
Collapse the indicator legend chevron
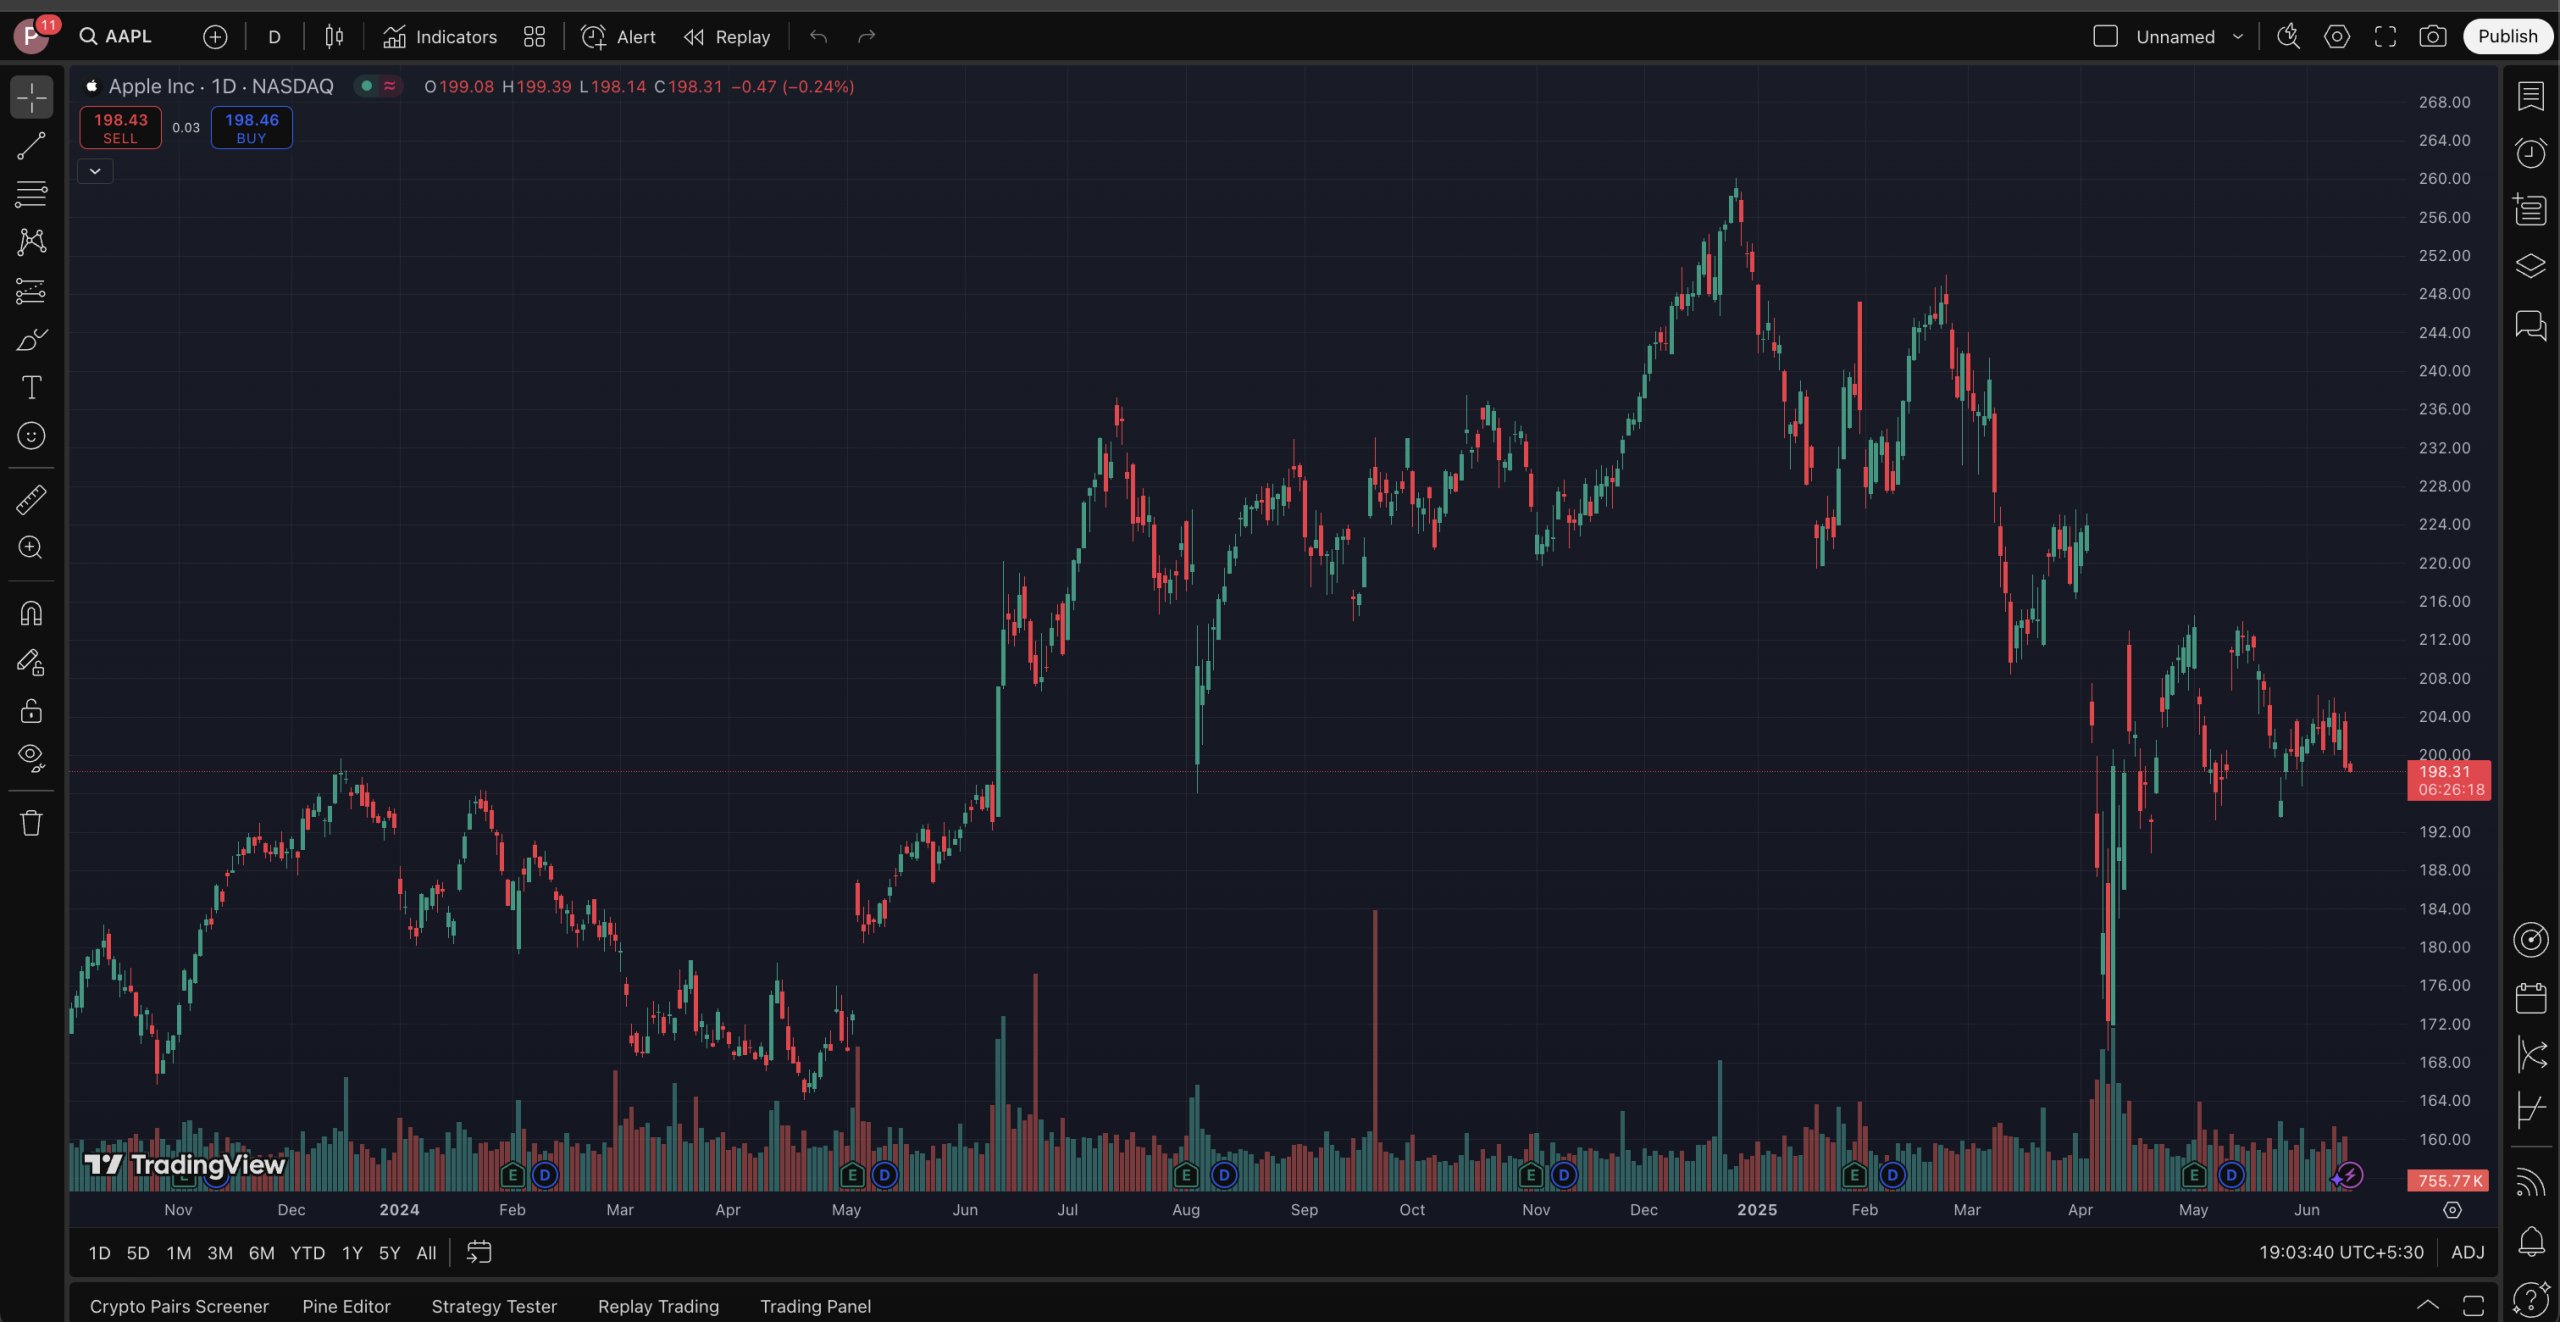95,171
